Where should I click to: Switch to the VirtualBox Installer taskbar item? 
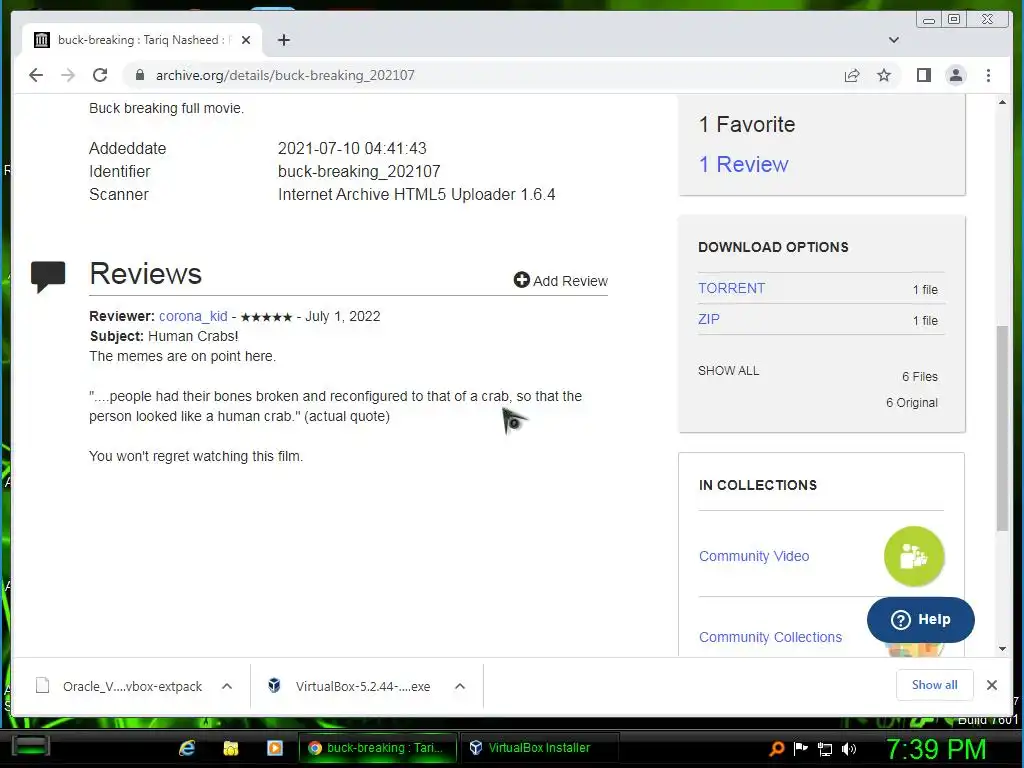click(x=539, y=748)
